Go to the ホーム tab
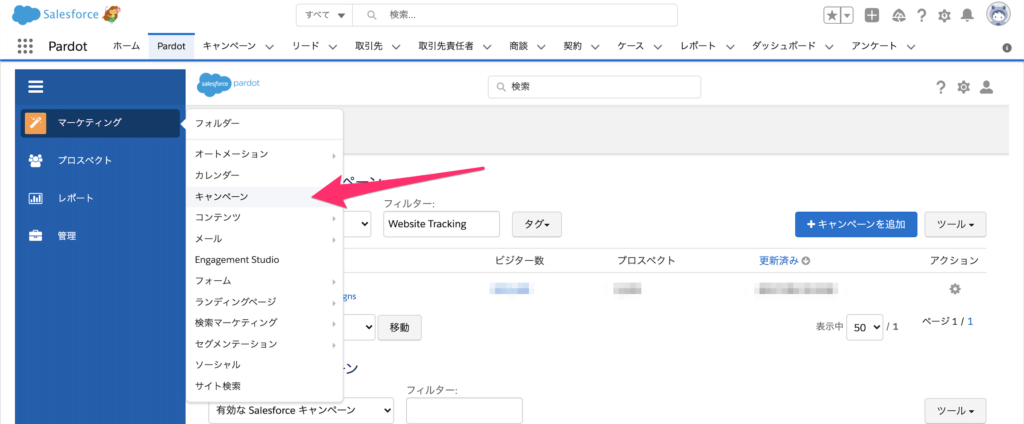 point(126,46)
